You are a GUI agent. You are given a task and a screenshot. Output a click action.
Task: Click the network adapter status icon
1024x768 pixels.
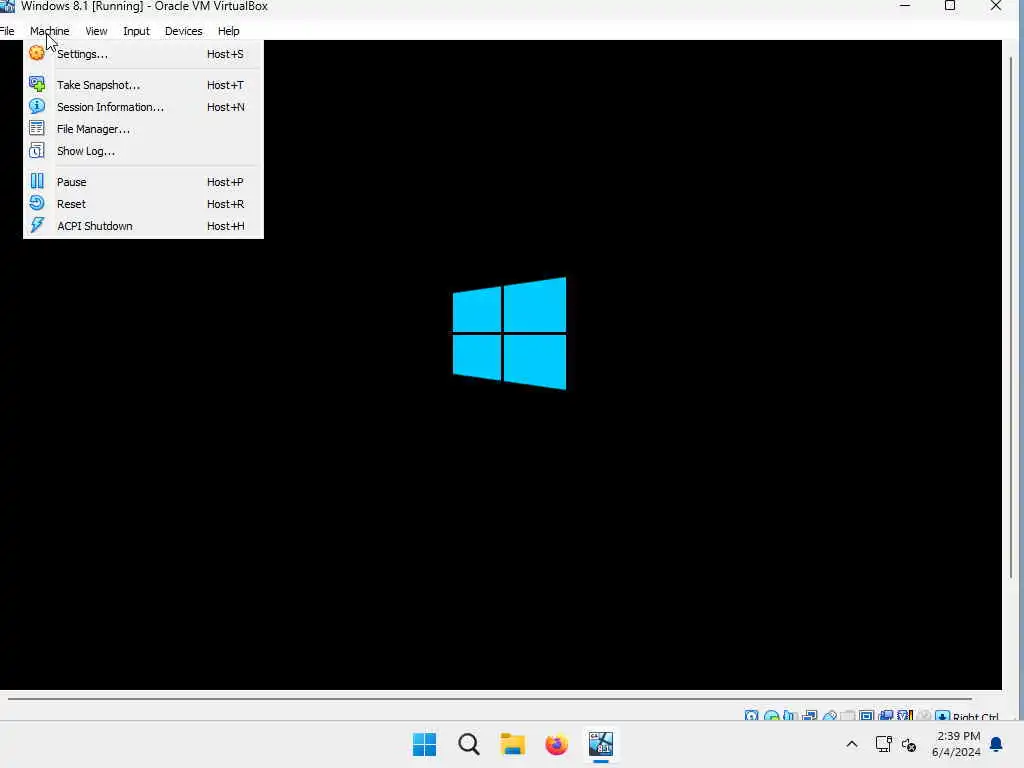(x=810, y=716)
